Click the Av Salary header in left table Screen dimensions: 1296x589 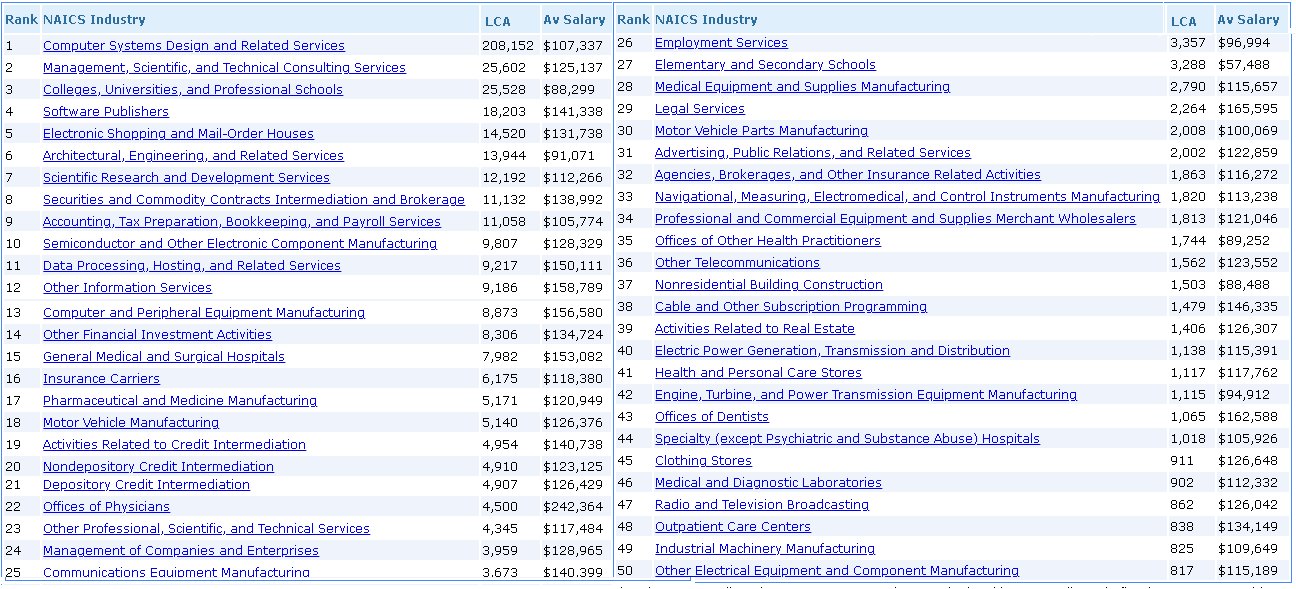[573, 20]
